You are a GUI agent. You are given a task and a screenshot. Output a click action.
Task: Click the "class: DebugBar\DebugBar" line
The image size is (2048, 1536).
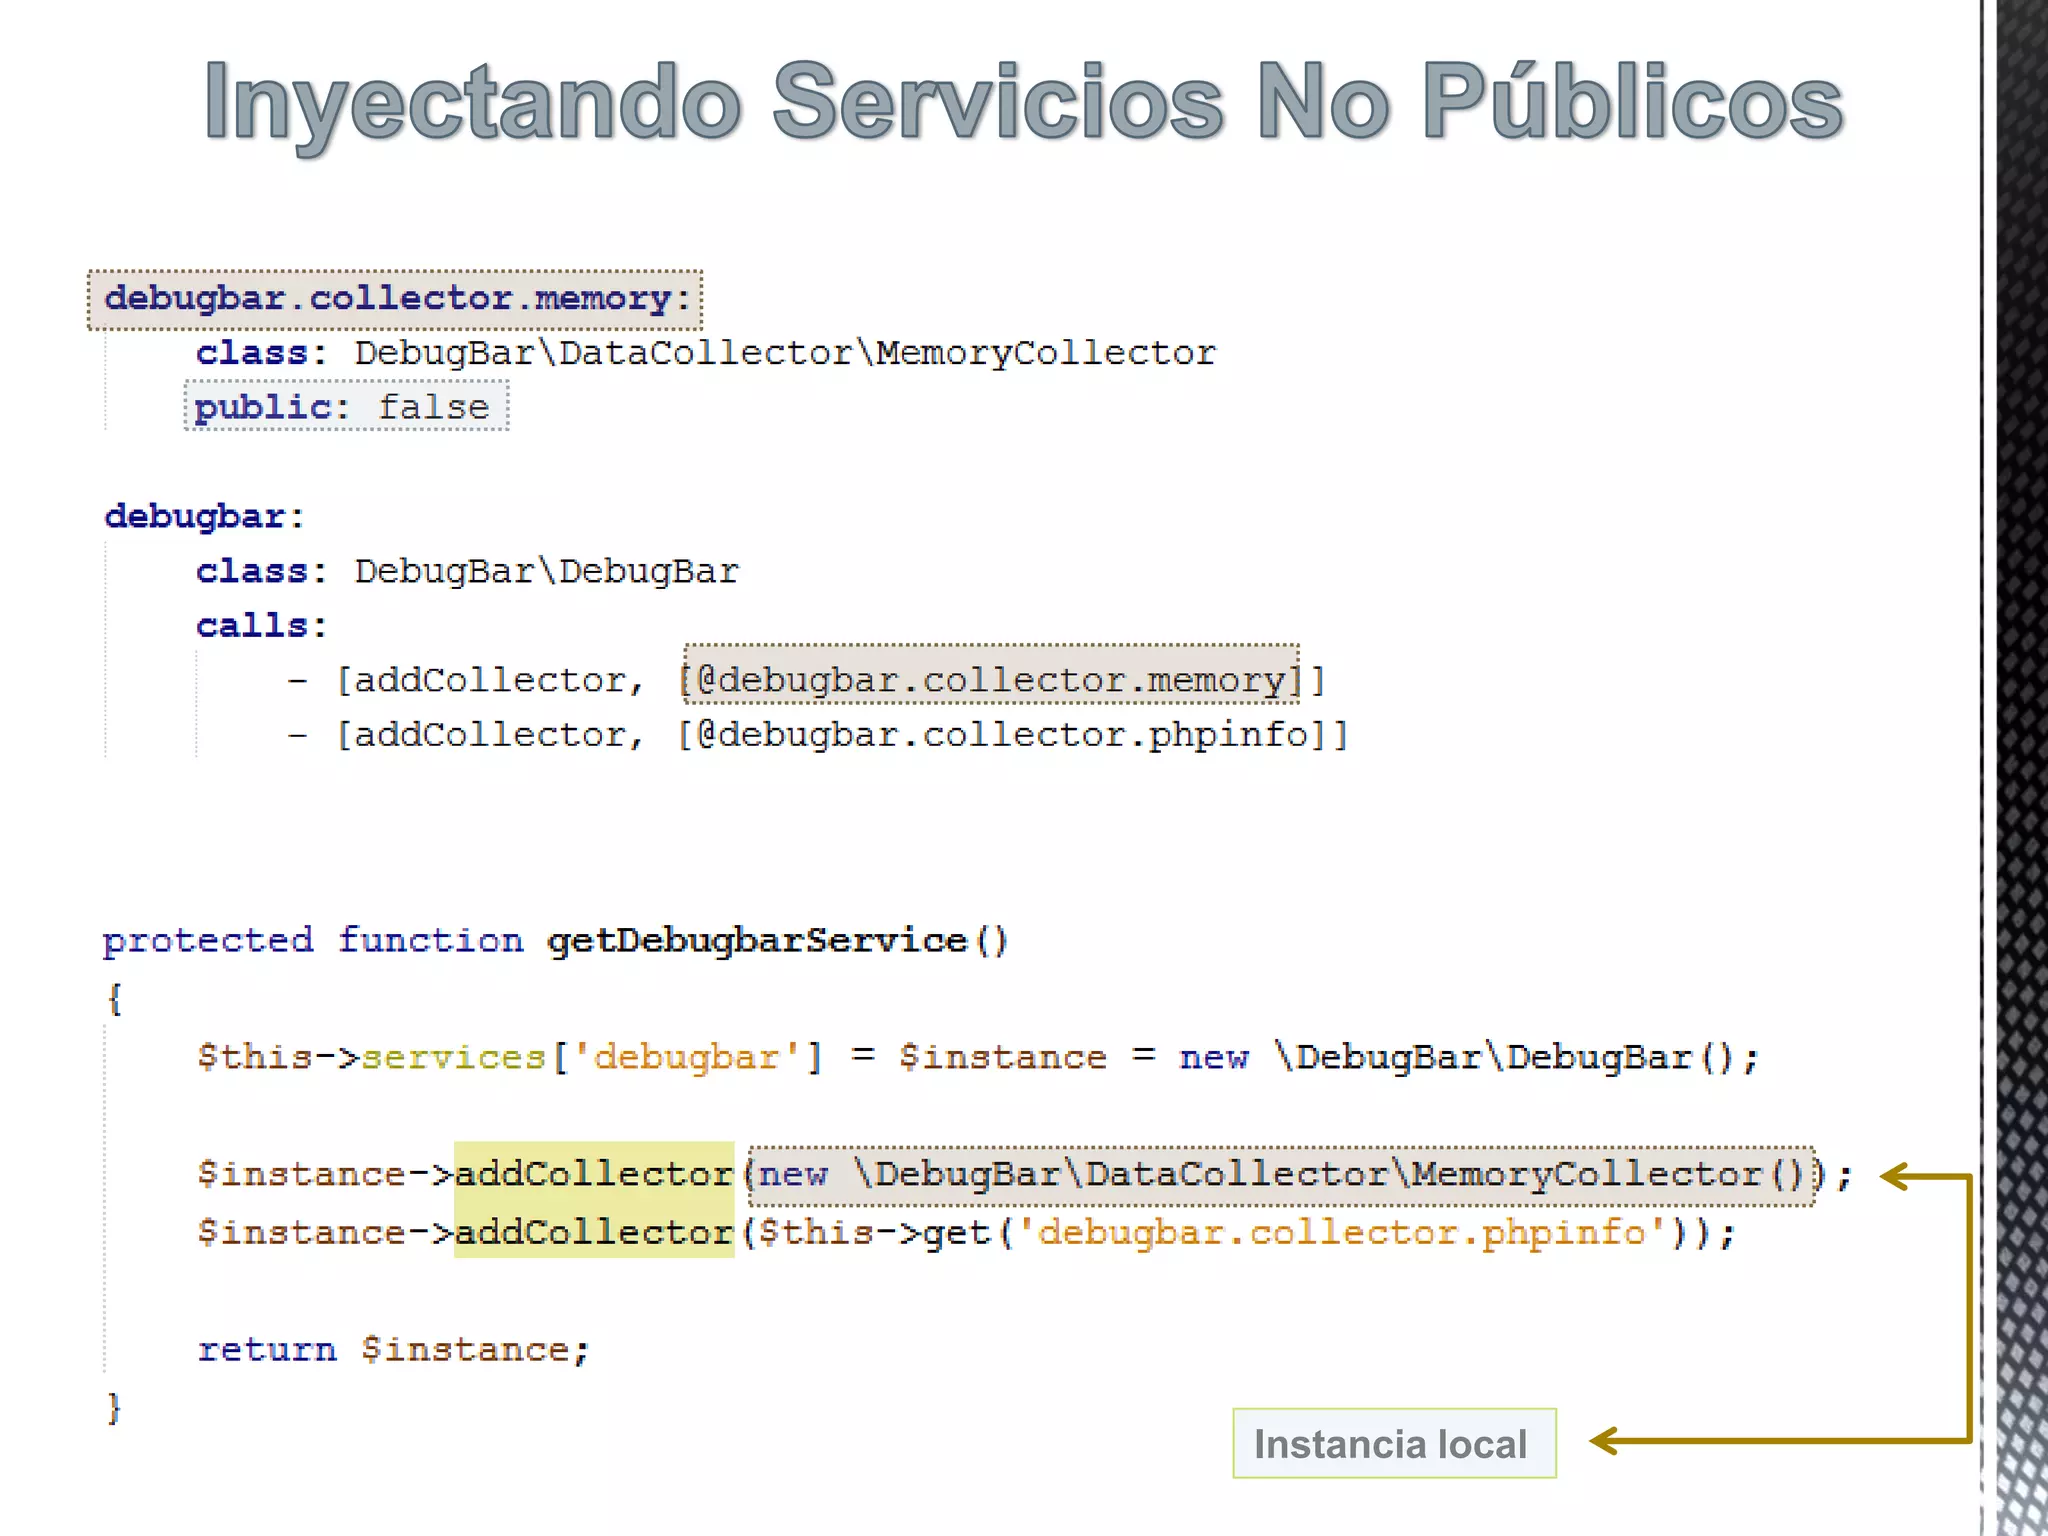click(467, 571)
